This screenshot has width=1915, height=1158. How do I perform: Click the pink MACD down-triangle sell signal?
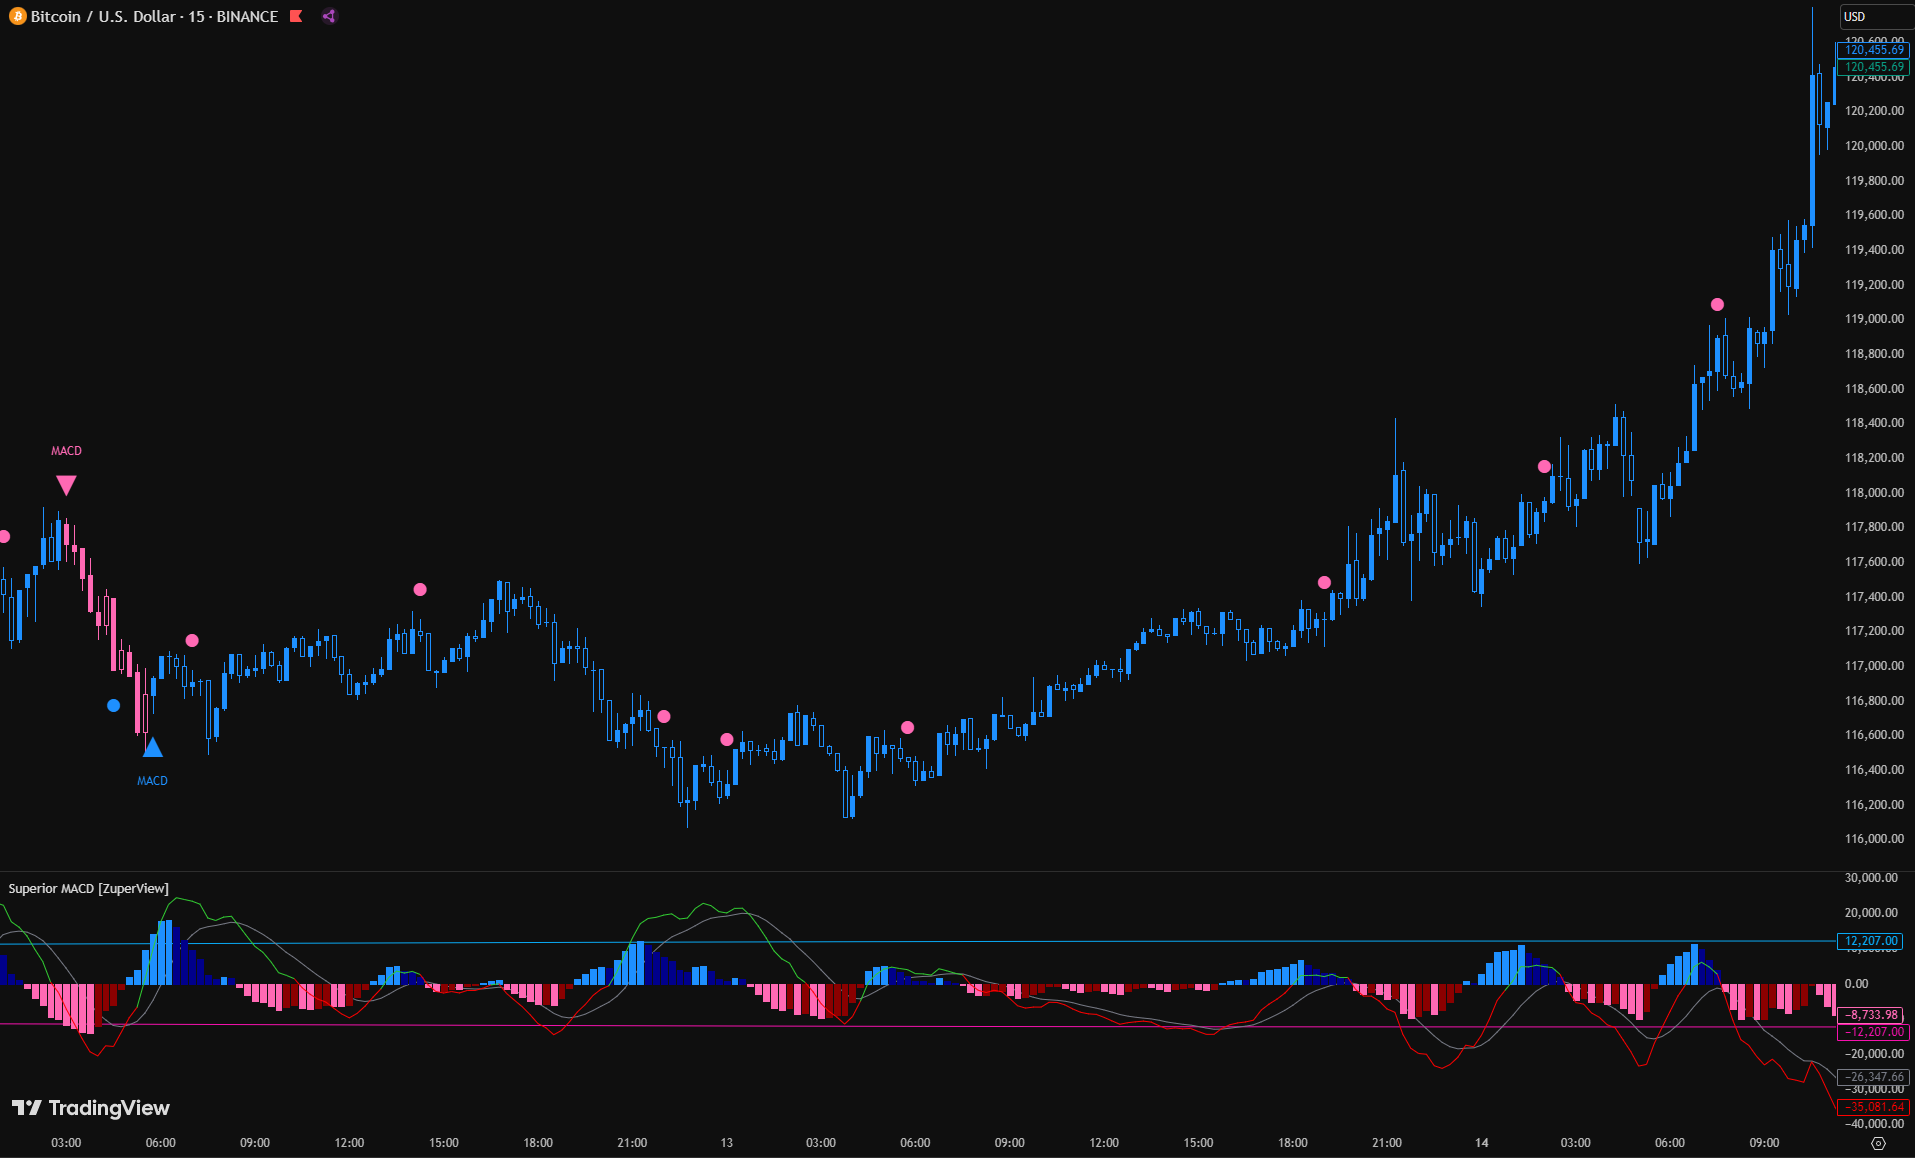pos(66,485)
